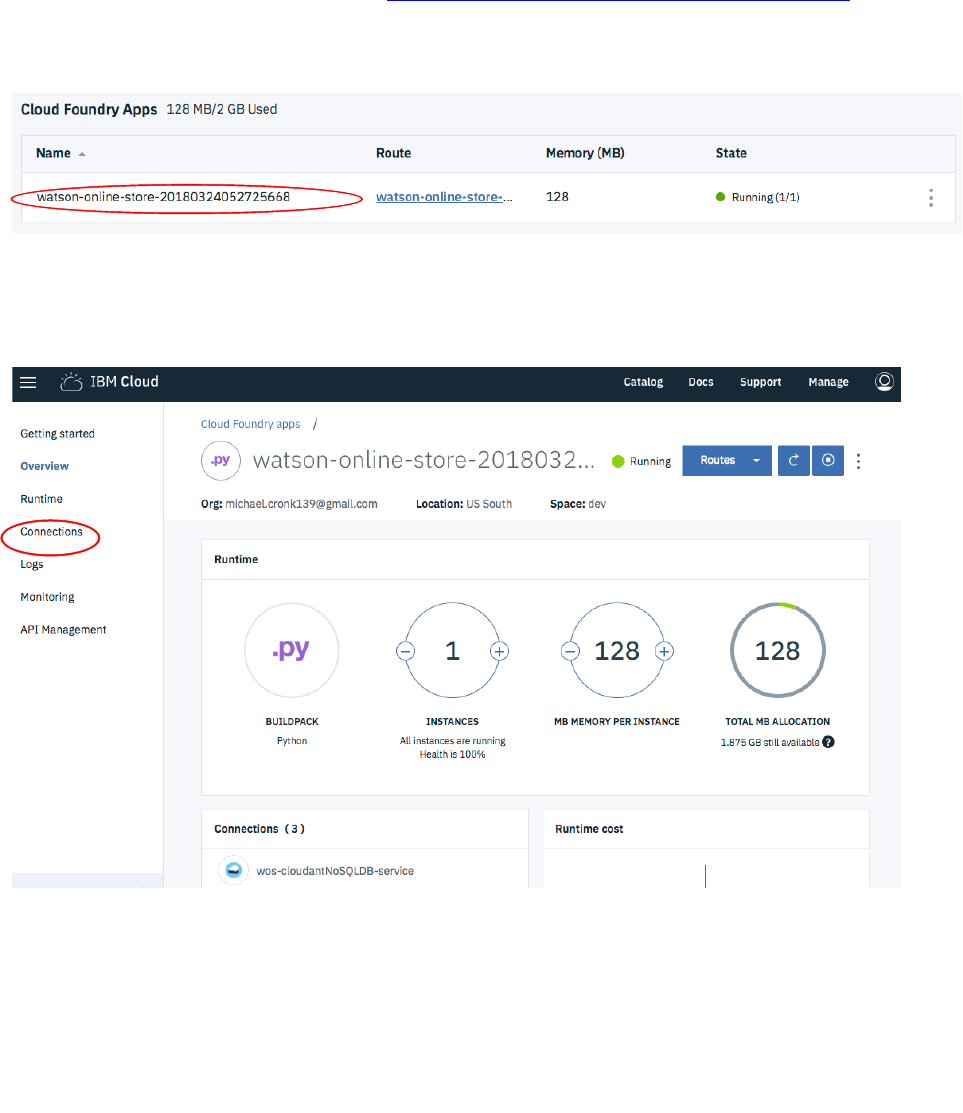Image resolution: width=963 pixels, height=1113 pixels.
Task: Click the green Running status near app title
Action: pos(642,461)
